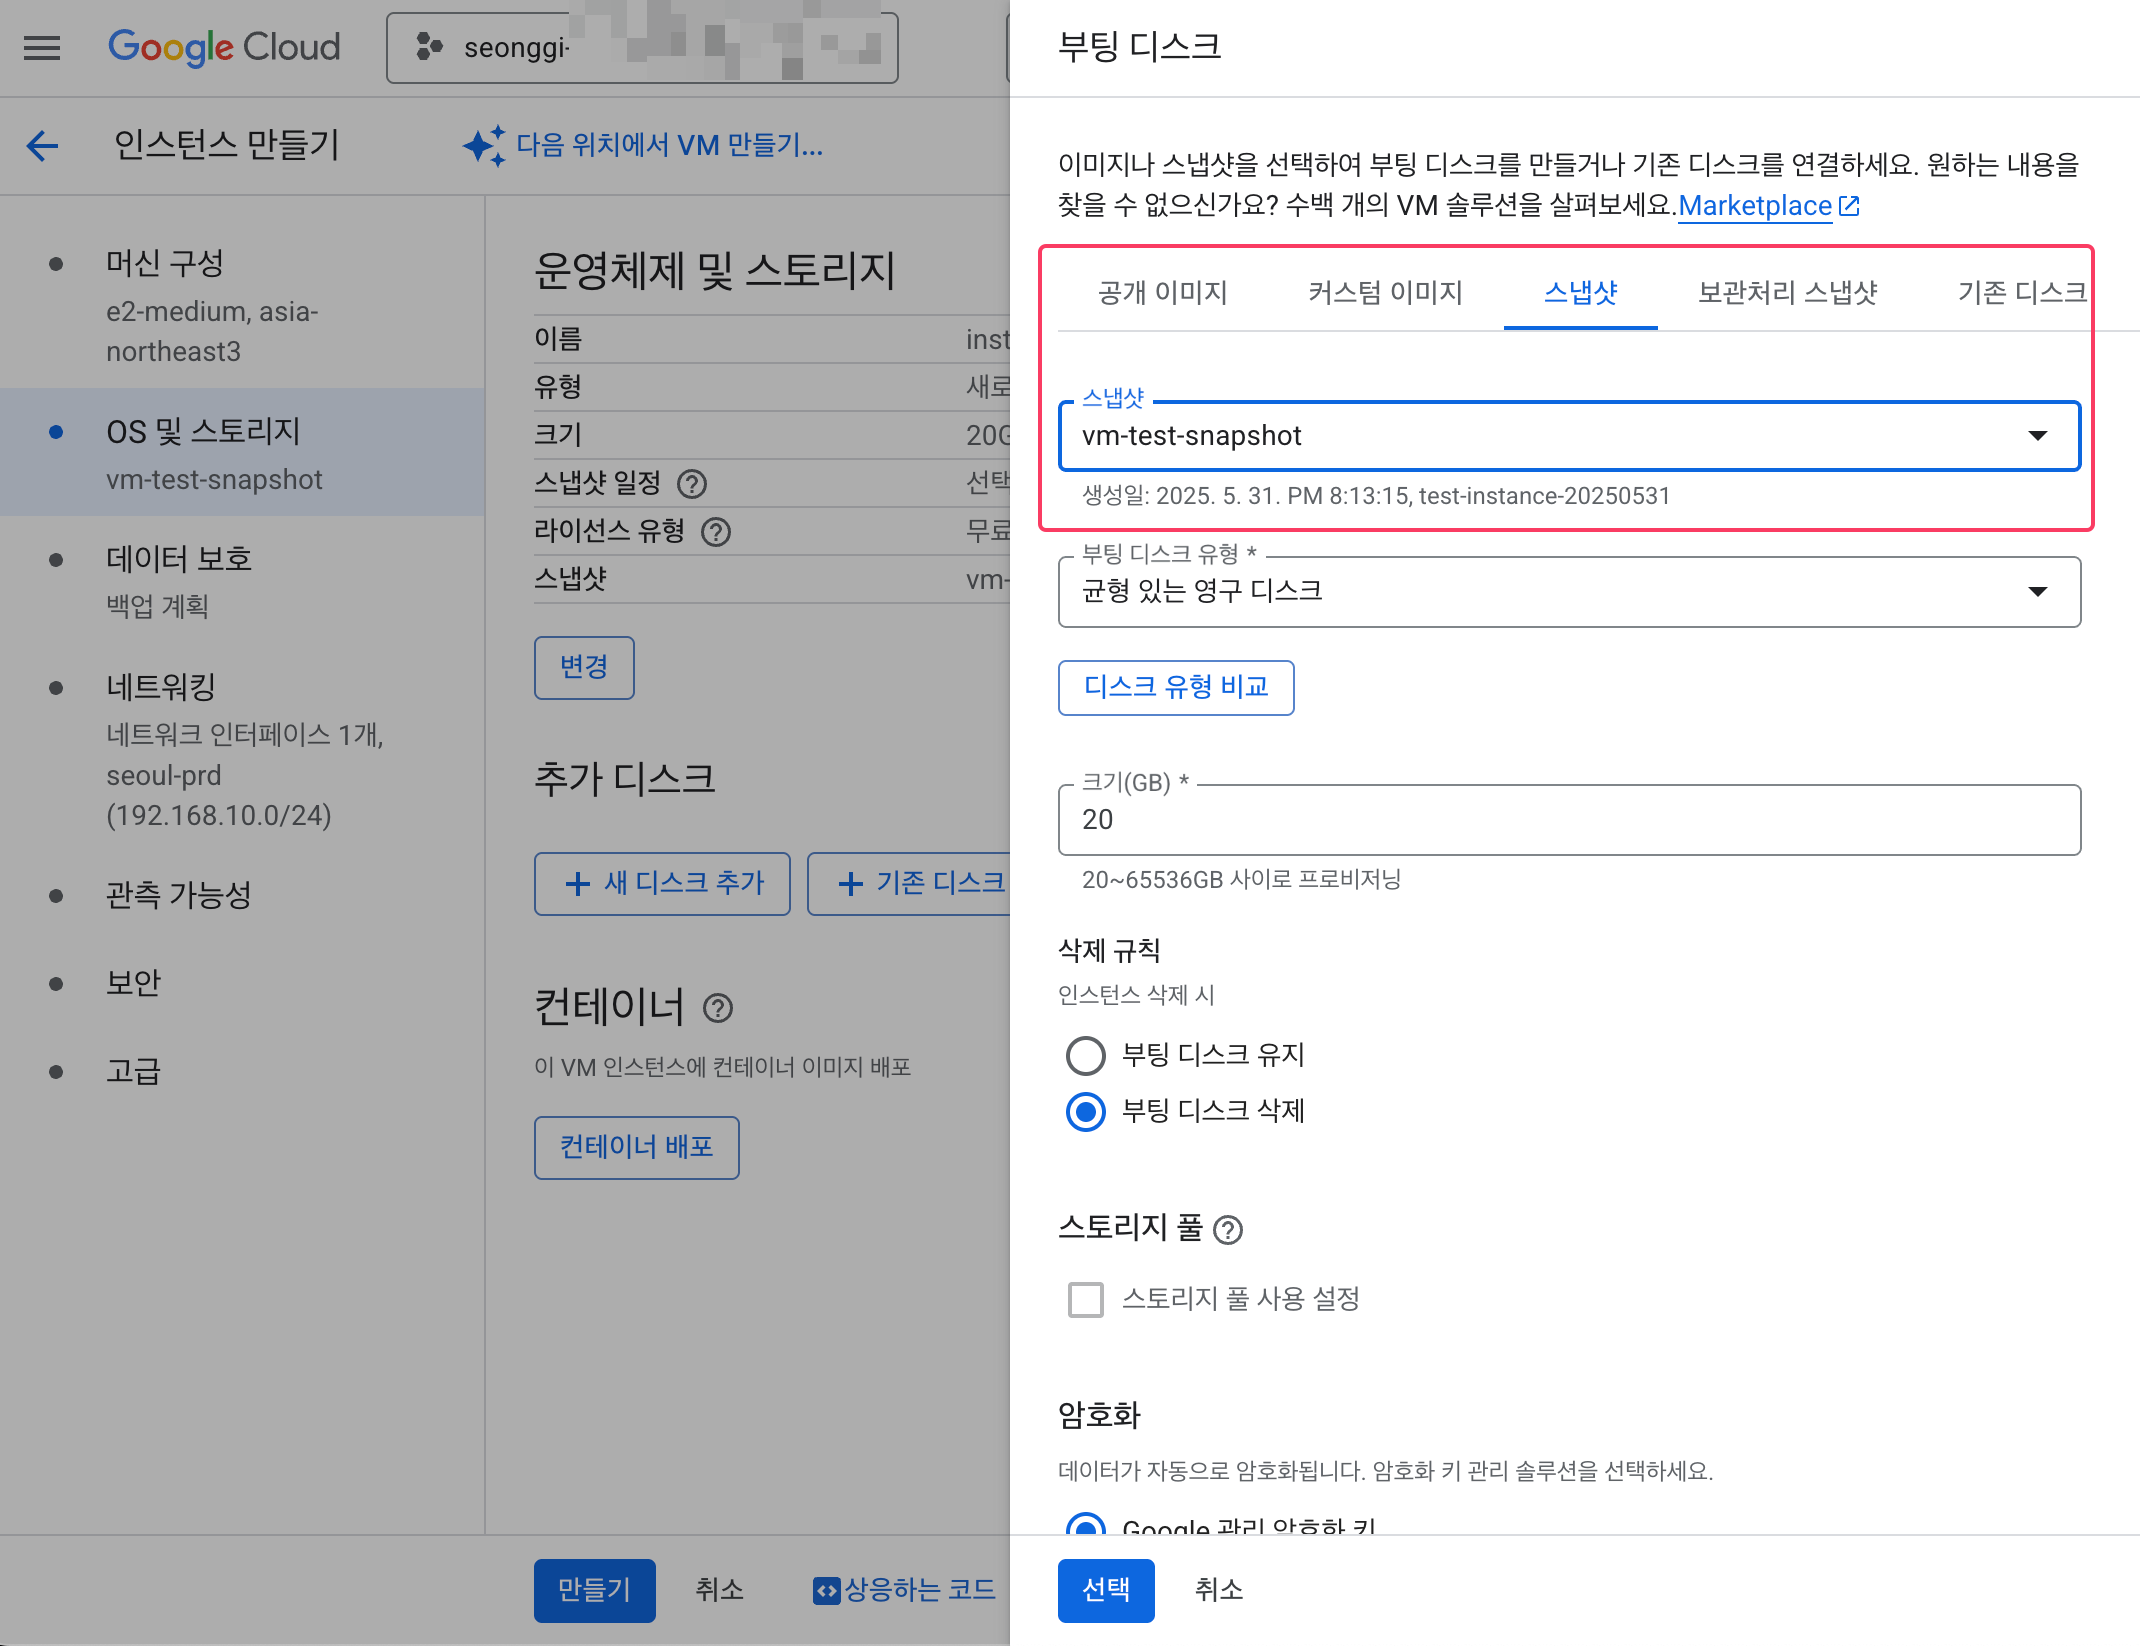Viewport: 2140px width, 1646px height.
Task: Click help icon beside 컨테이너 heading
Action: pos(718,1008)
